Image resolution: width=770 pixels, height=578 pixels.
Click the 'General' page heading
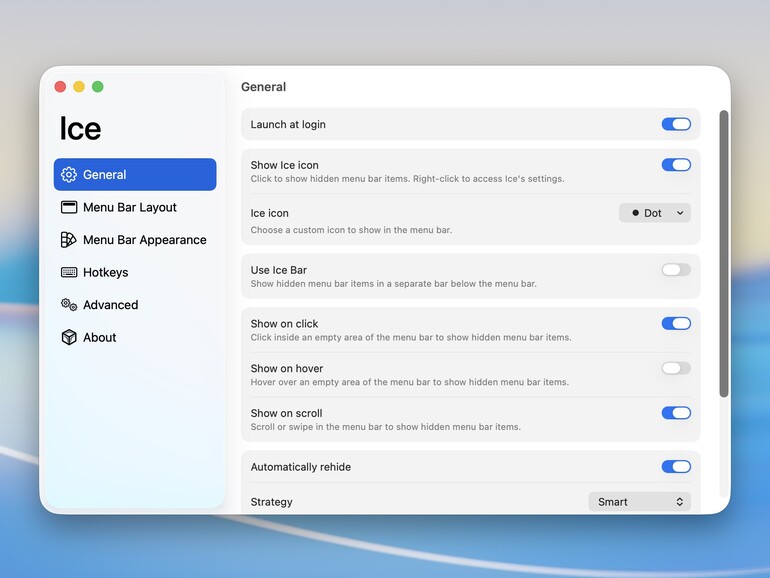click(x=263, y=87)
